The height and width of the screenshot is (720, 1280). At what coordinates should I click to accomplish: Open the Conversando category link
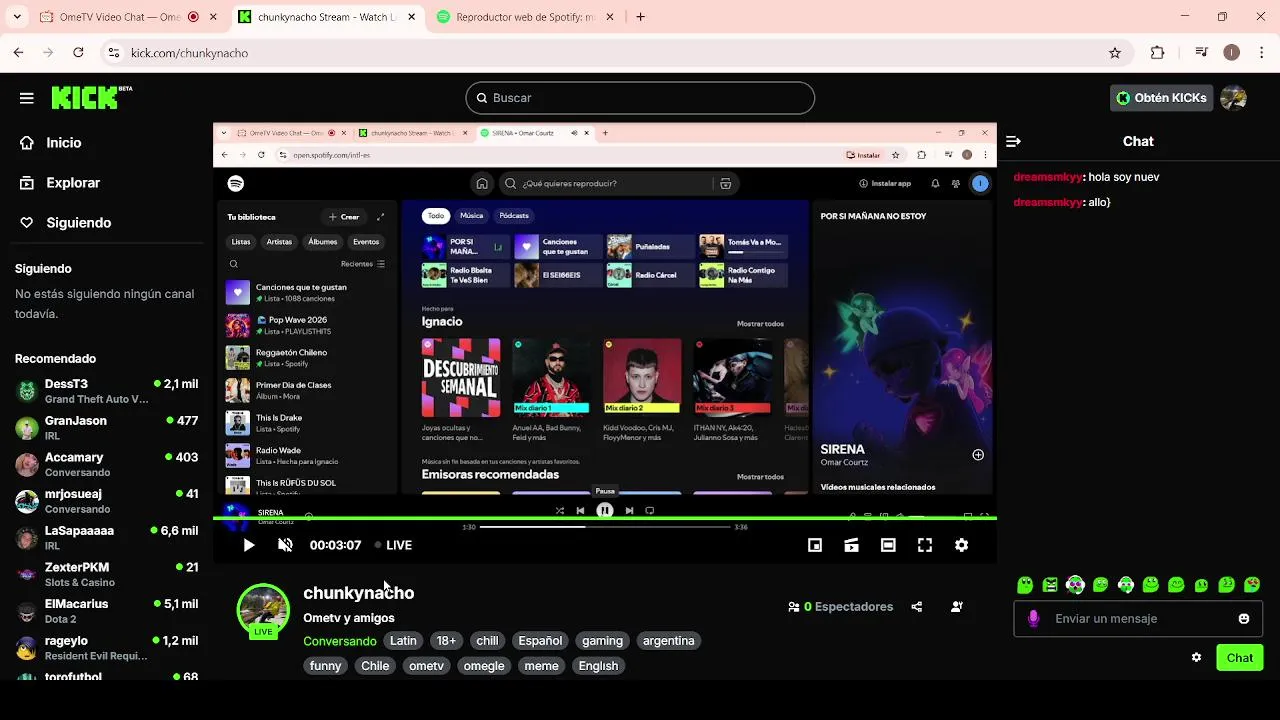pos(340,641)
